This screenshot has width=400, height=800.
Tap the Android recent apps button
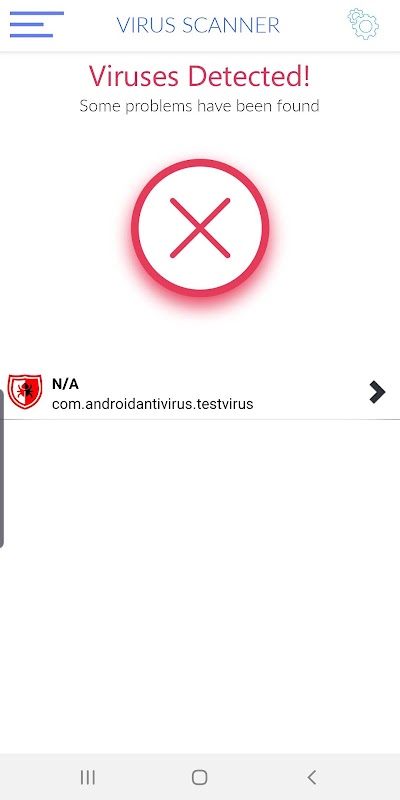(88, 777)
